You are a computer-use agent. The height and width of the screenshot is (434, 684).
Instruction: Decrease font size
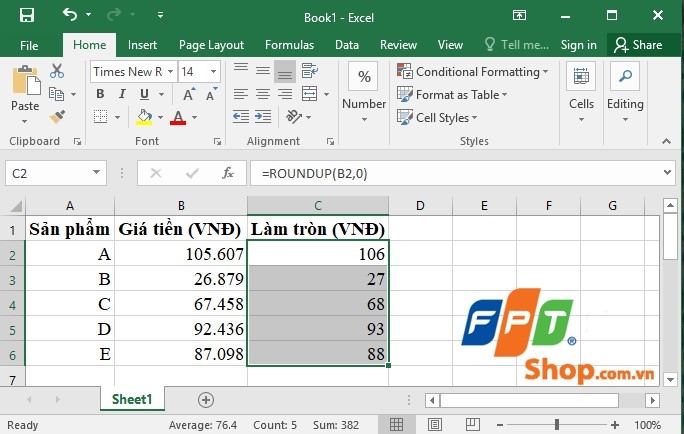click(212, 94)
